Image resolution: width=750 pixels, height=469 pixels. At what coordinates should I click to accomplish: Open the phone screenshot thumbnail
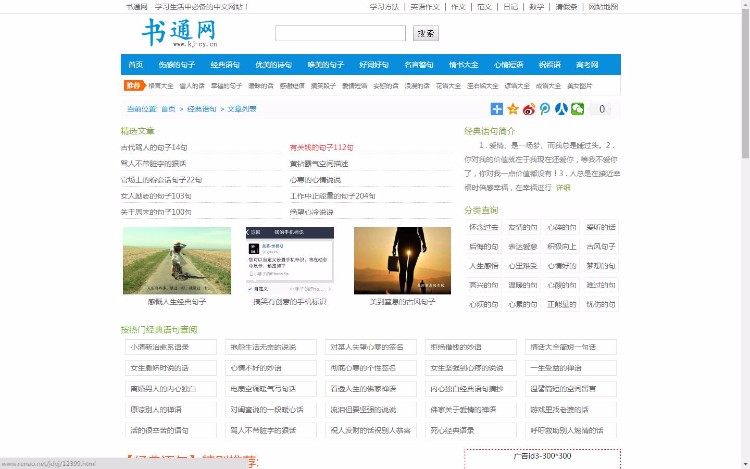(x=290, y=261)
